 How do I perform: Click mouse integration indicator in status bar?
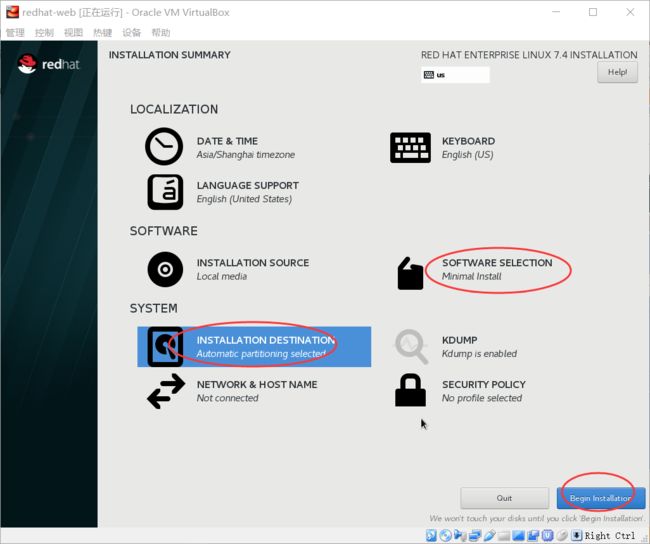coord(562,535)
